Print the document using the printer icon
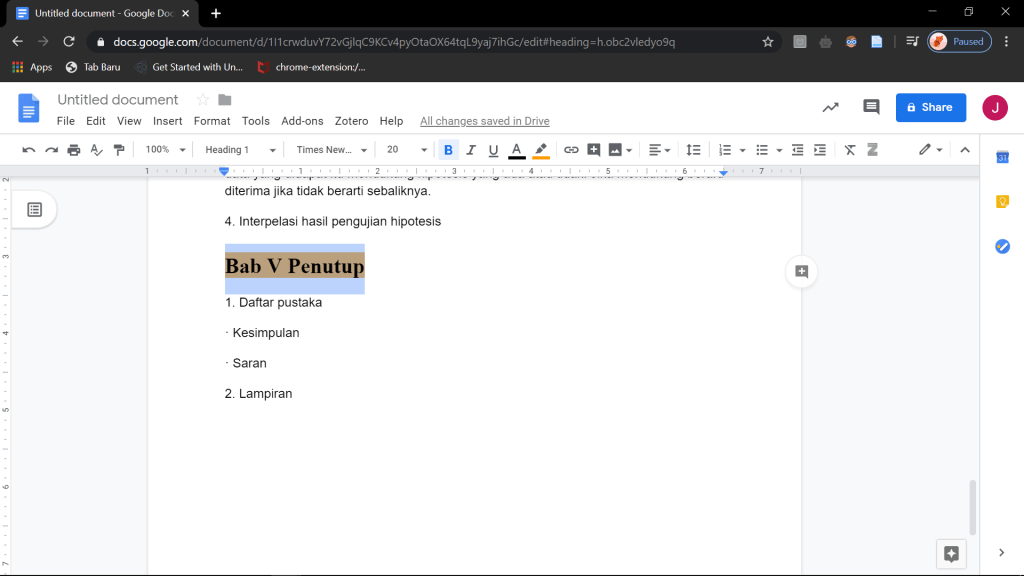Viewport: 1024px width, 576px height. pyautogui.click(x=74, y=150)
